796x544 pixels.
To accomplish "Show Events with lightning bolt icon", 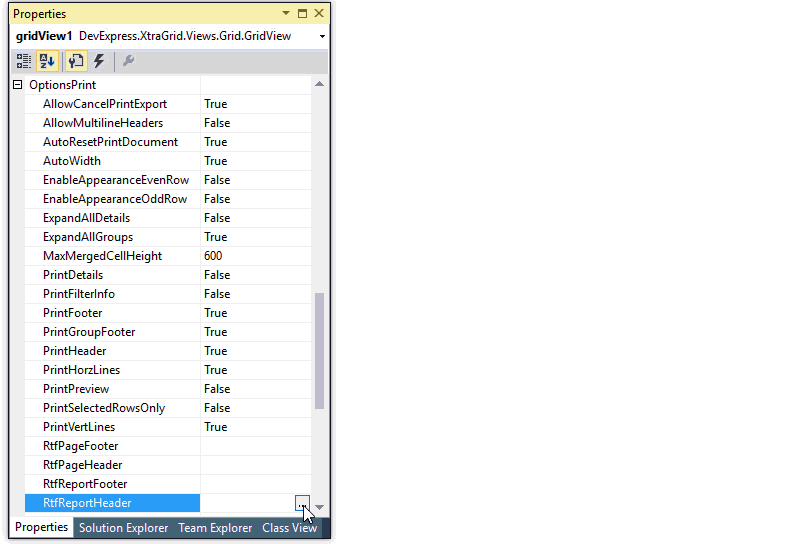I will (100, 61).
